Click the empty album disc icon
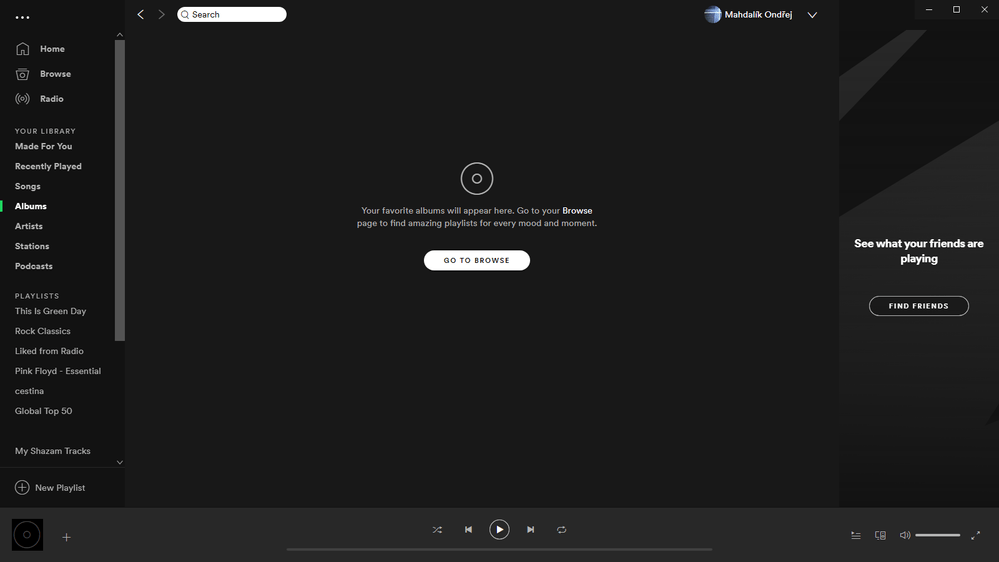The width and height of the screenshot is (999, 562). 477,178
